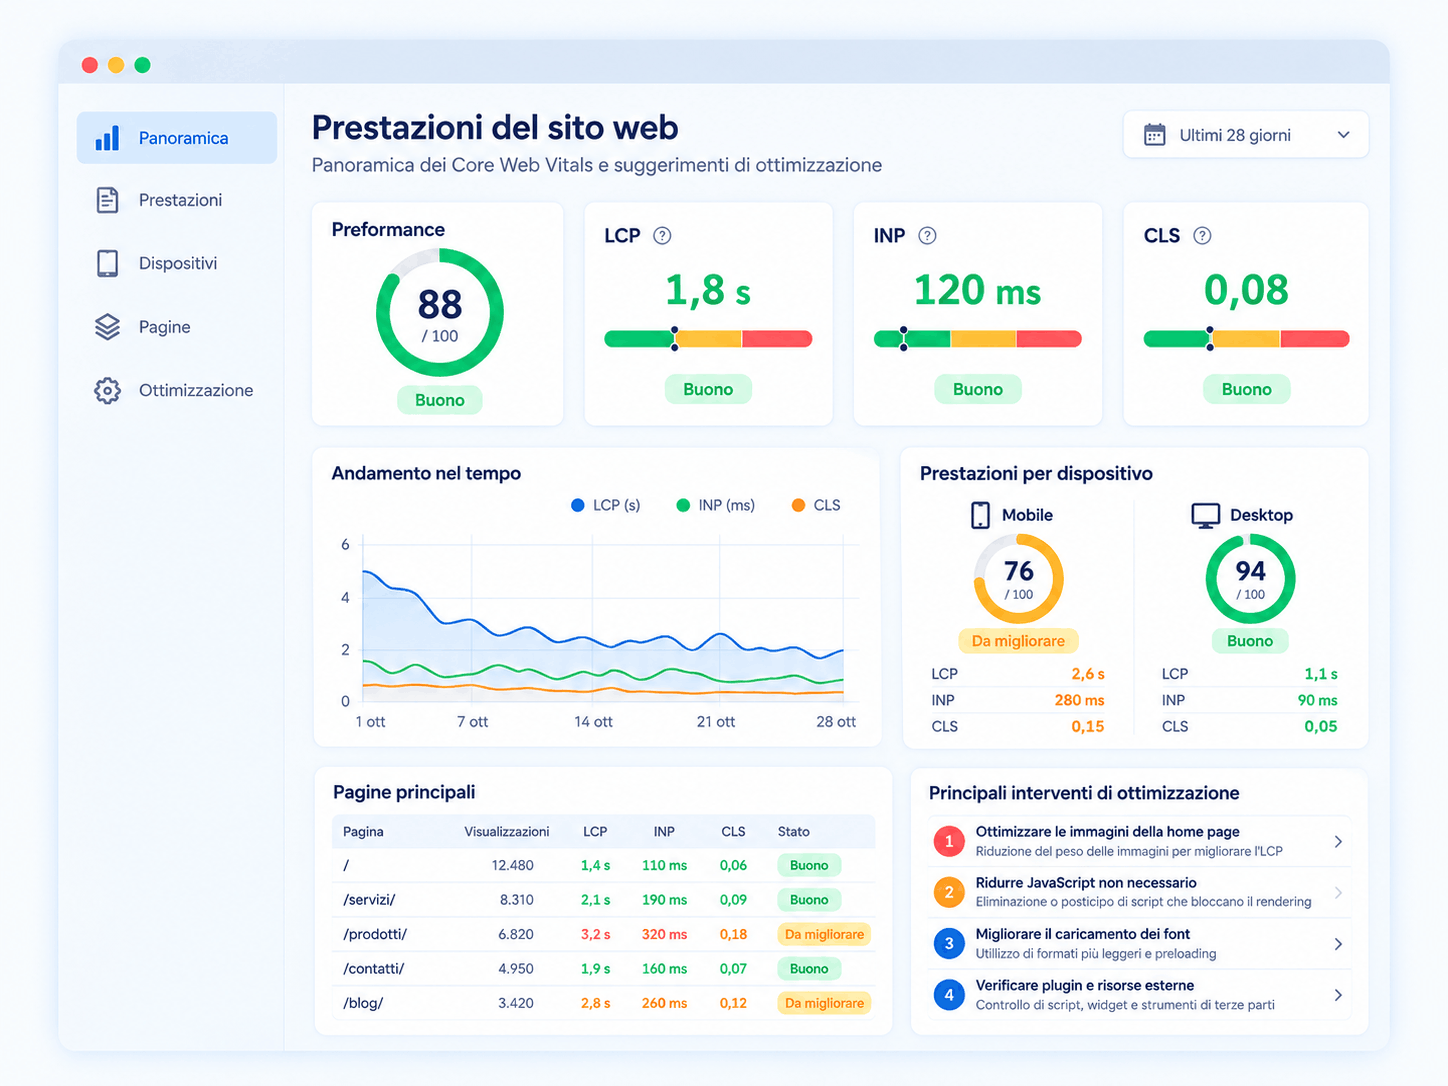The image size is (1448, 1086).
Task: Open the INP help question mark
Action: (x=927, y=236)
